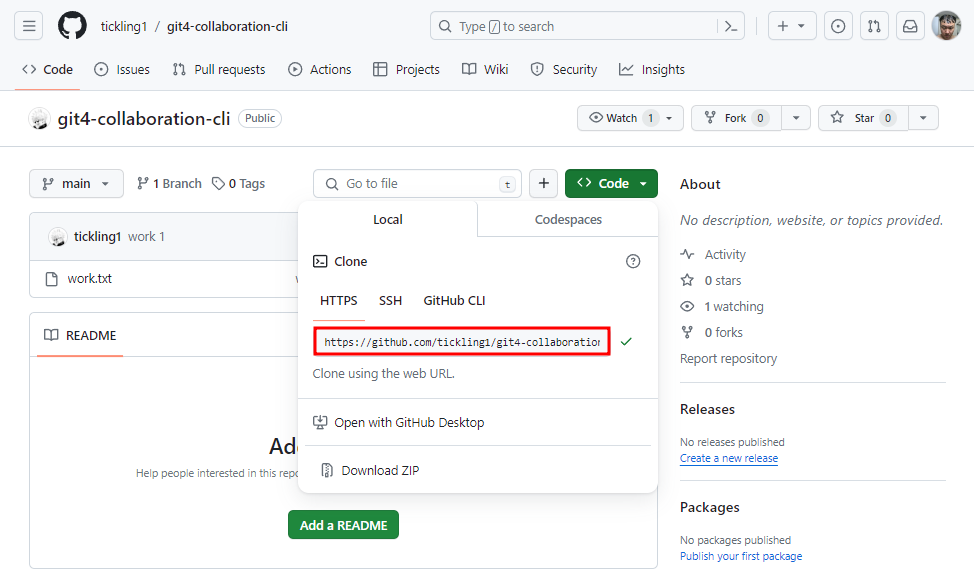Open the 0 stars link

[711, 281]
